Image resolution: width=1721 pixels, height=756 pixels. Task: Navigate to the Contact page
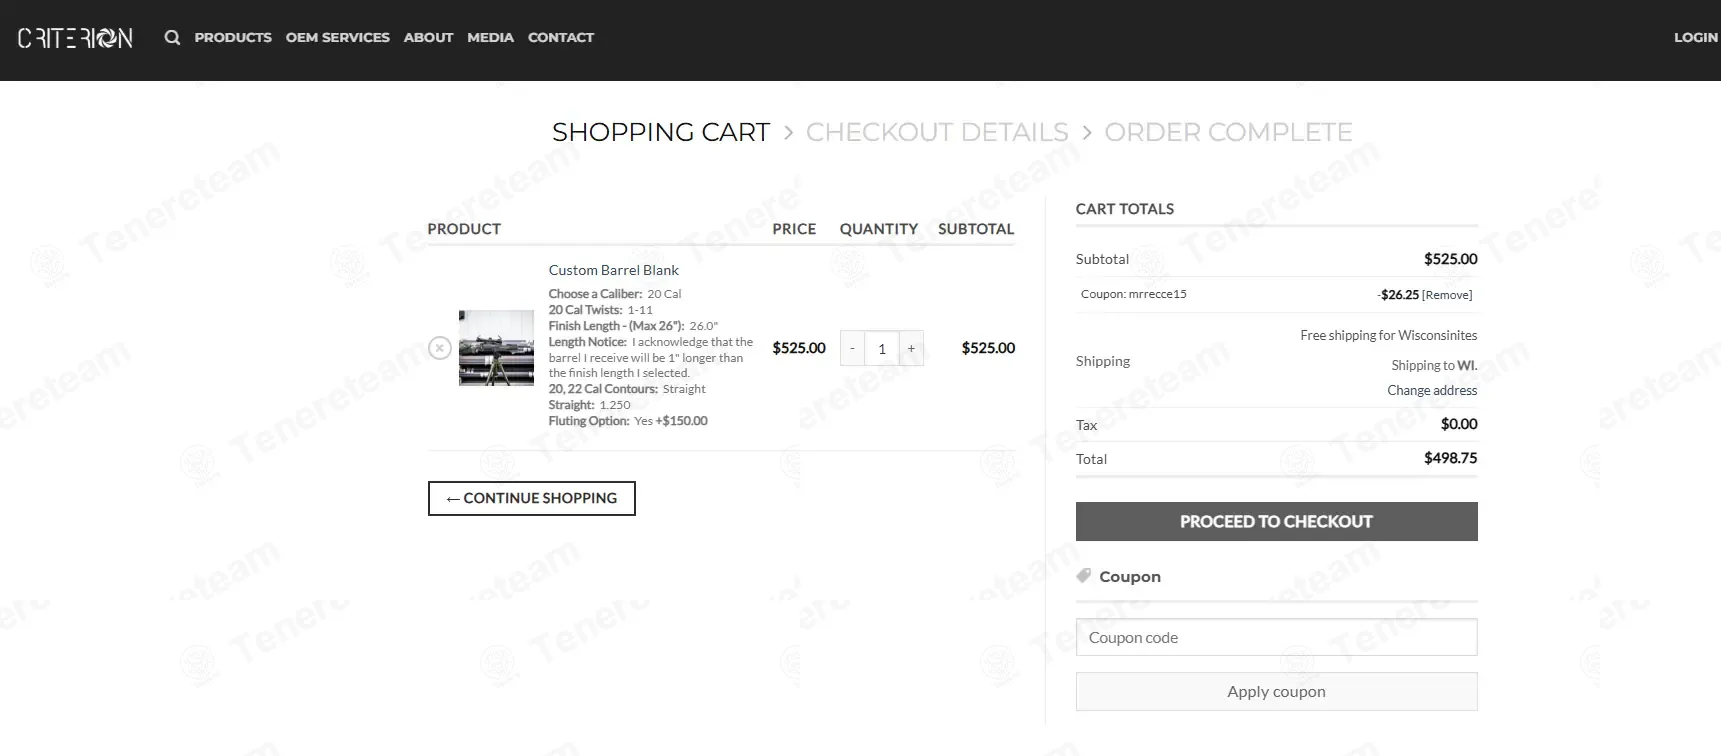(560, 38)
